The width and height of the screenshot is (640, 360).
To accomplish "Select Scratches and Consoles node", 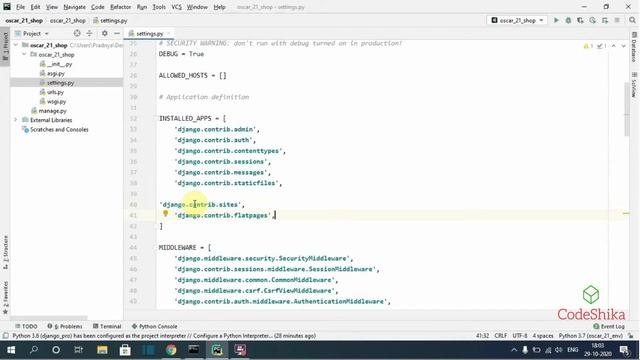I will click(55, 129).
